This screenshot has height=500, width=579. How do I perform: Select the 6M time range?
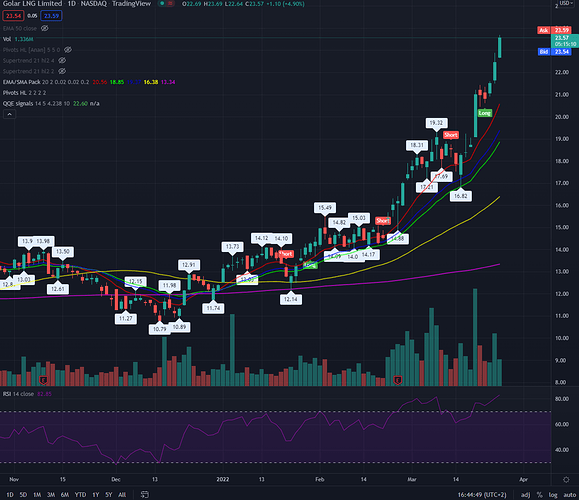click(x=65, y=494)
